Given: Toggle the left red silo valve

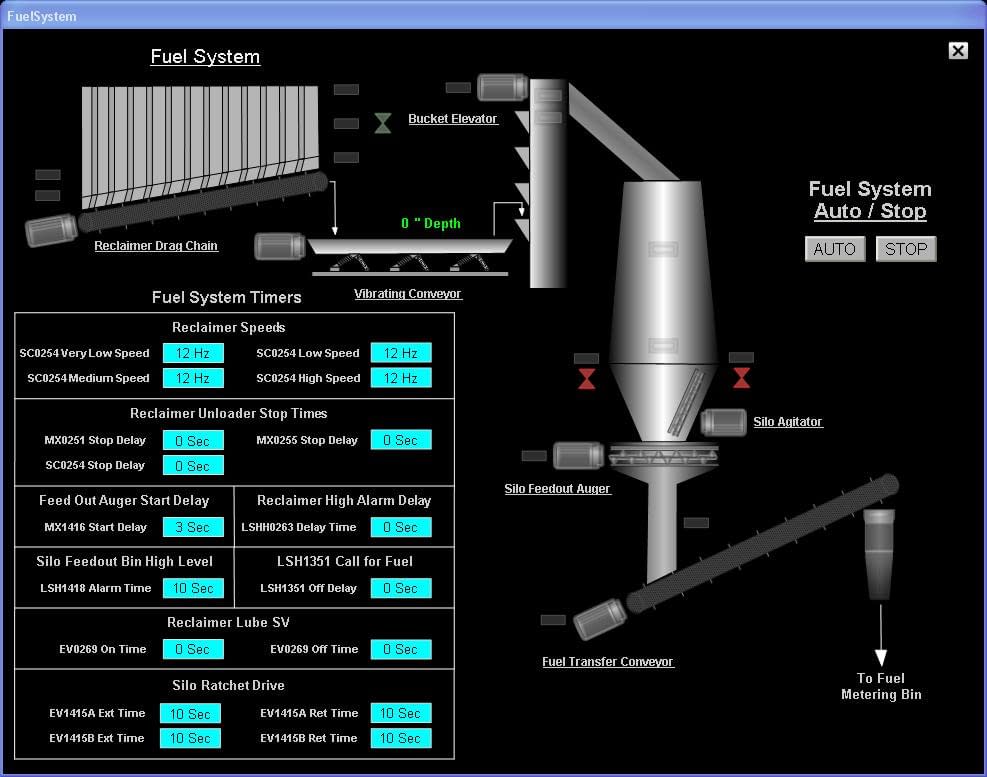Looking at the screenshot, I should (585, 378).
